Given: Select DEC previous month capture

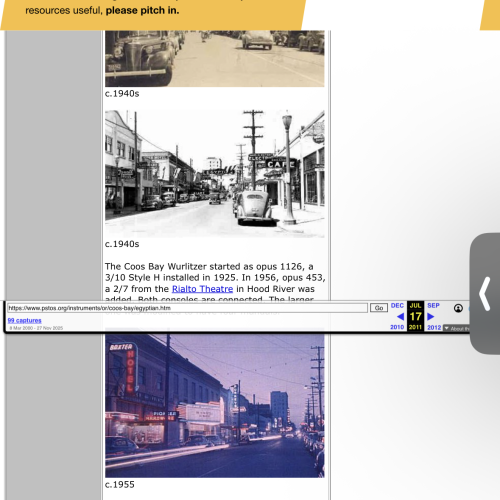Looking at the screenshot, I should [397, 305].
